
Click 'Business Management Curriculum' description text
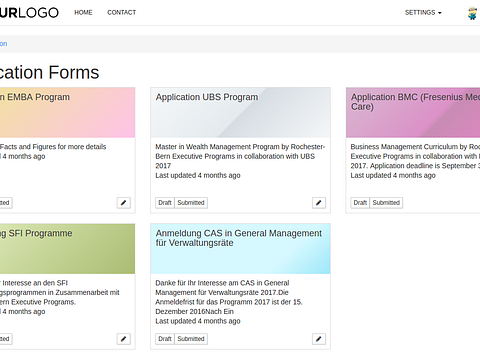coord(415,156)
